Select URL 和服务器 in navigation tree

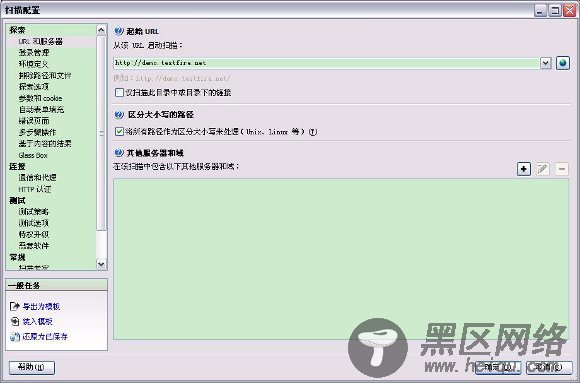(x=41, y=41)
